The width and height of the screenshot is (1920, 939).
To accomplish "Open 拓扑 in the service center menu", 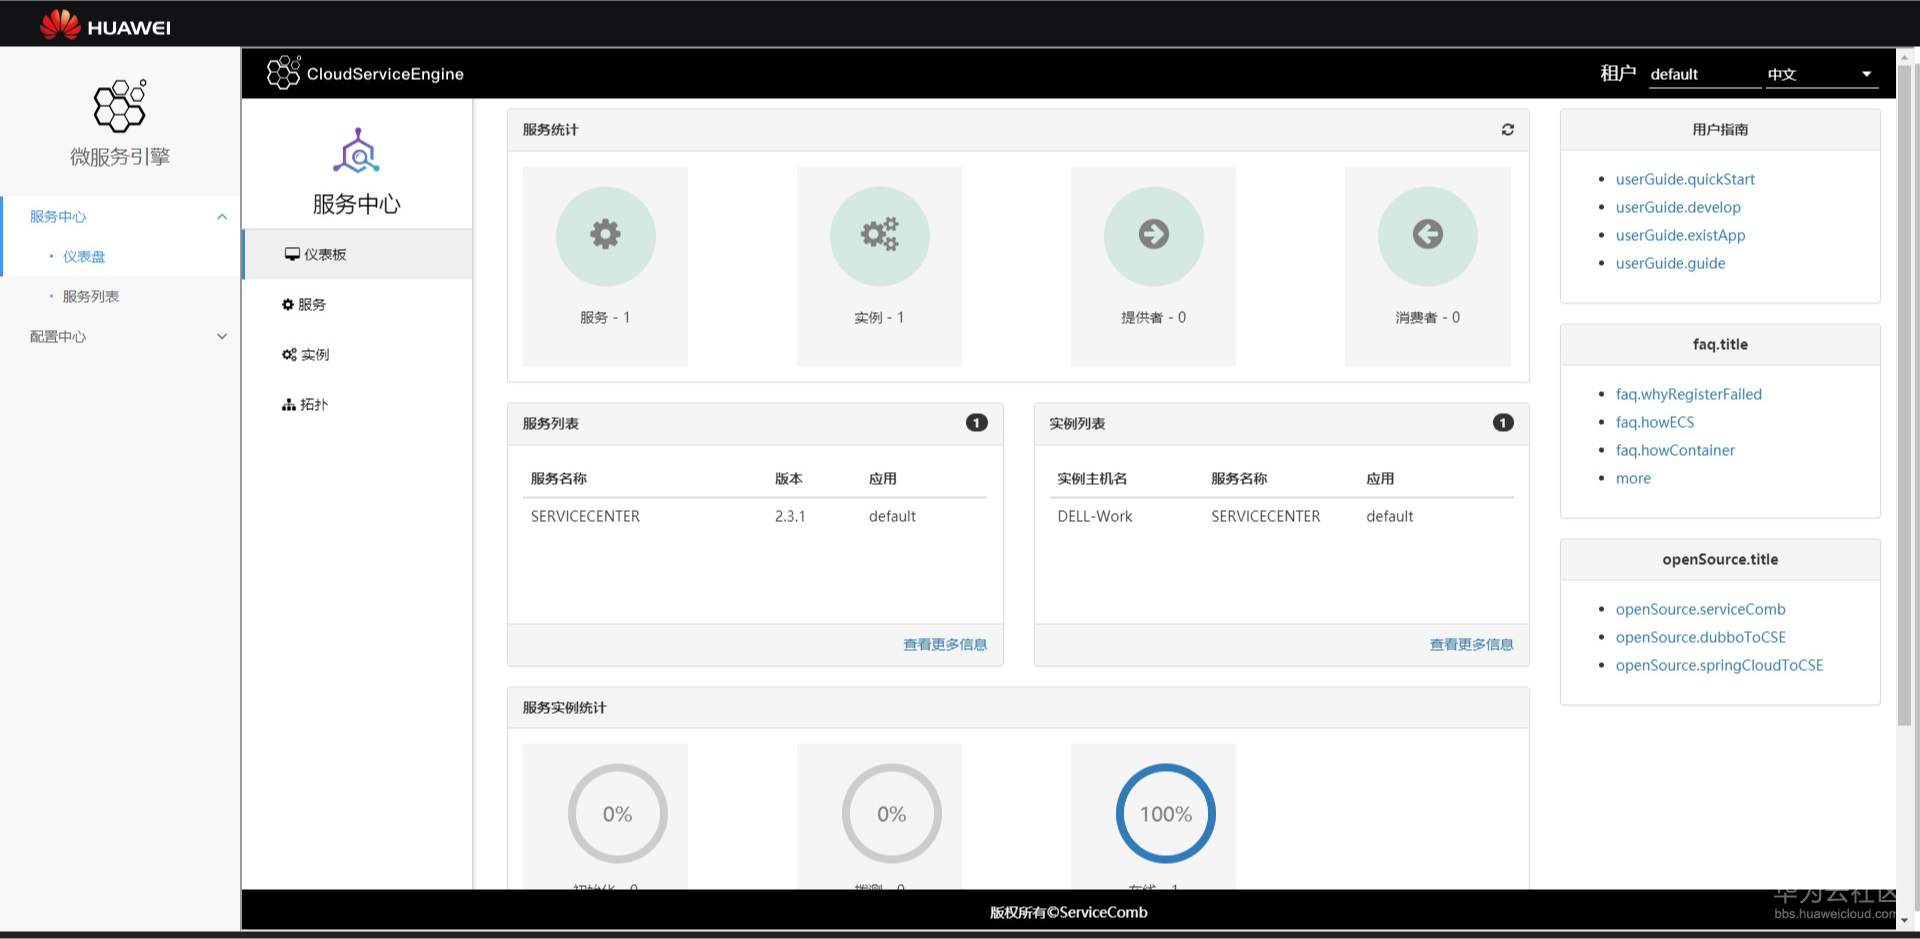I will coord(358,405).
